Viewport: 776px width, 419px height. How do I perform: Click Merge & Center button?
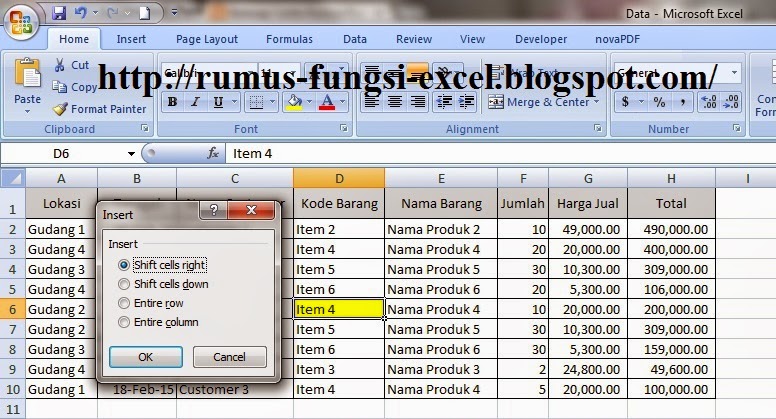tap(538, 102)
